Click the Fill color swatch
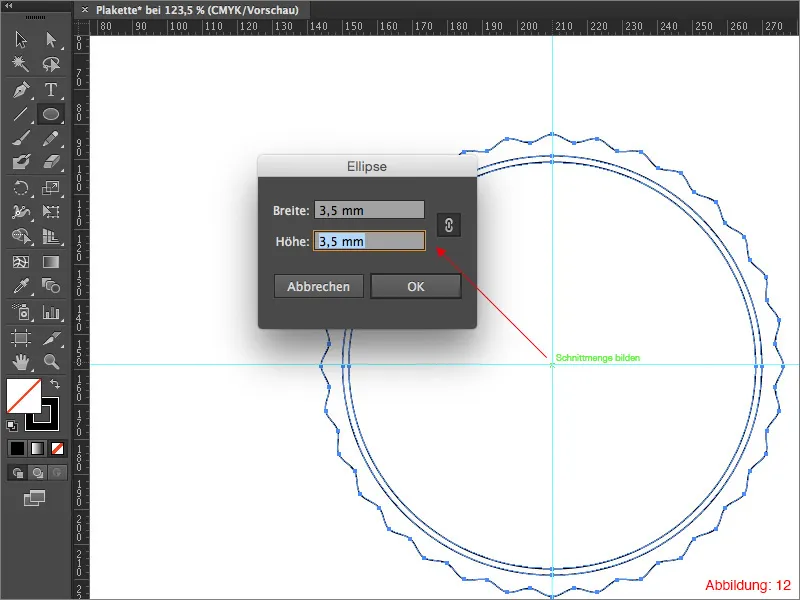 23,395
